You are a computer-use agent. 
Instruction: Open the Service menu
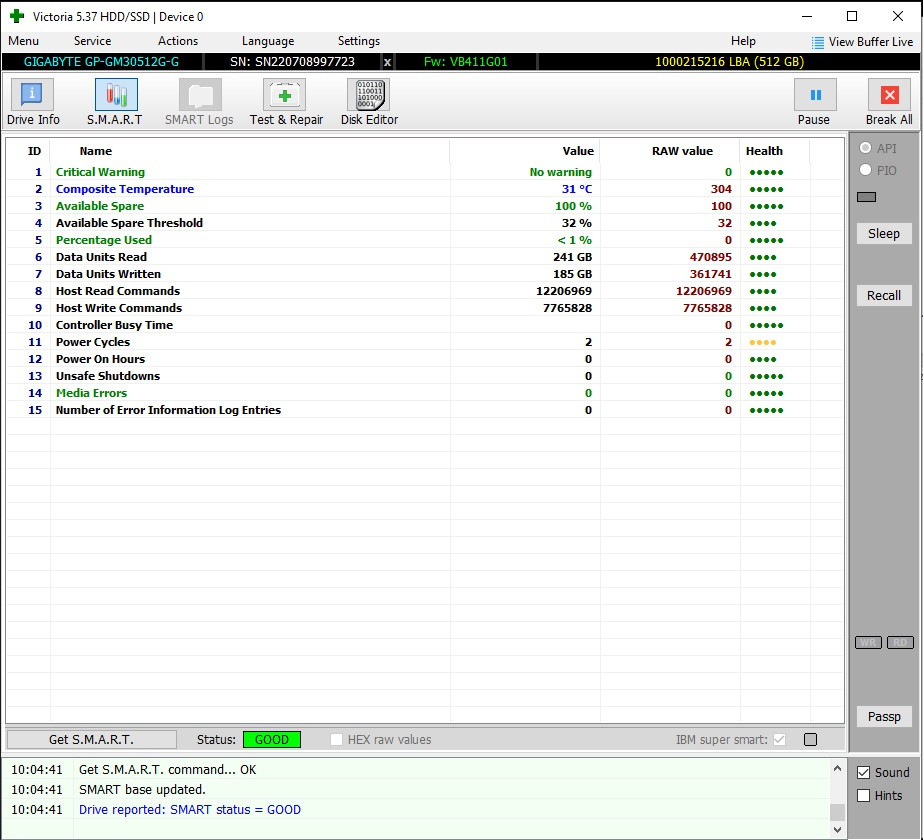coord(92,41)
